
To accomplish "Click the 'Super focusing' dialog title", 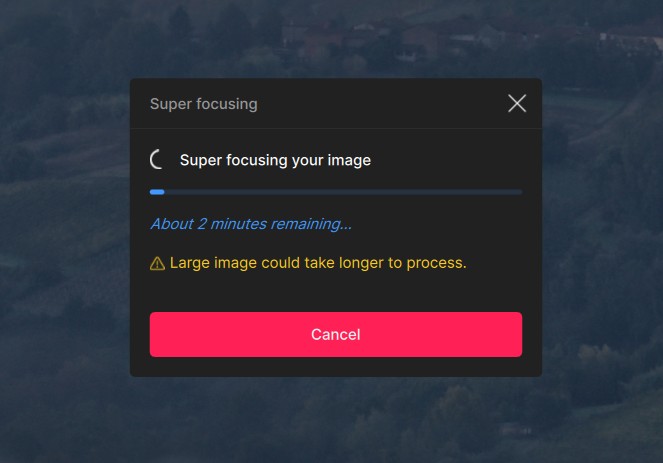I will pyautogui.click(x=203, y=103).
